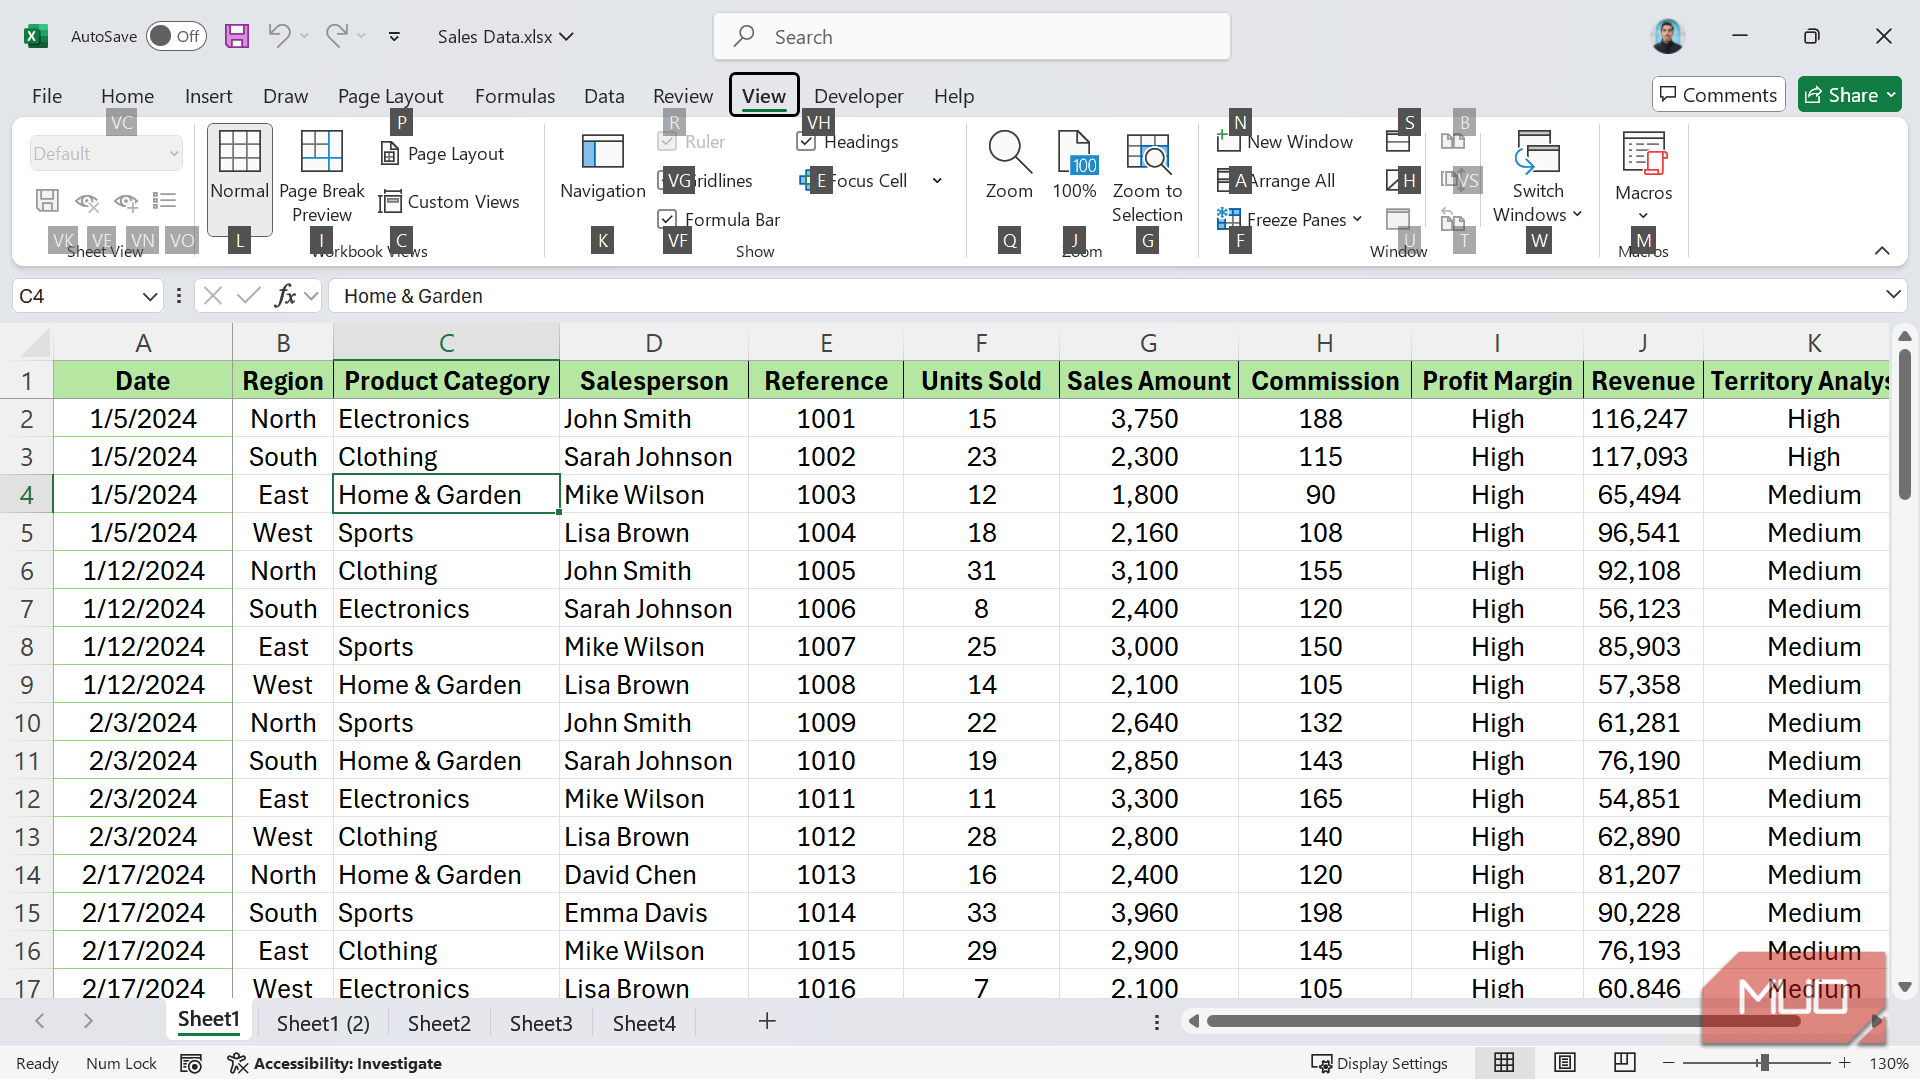This screenshot has height=1080, width=1920.
Task: Toggle the Ruler checkbox
Action: [667, 142]
